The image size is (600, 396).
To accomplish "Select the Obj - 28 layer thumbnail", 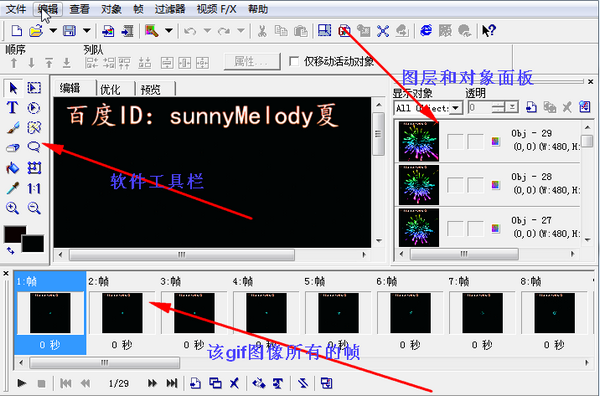I will 419,185.
